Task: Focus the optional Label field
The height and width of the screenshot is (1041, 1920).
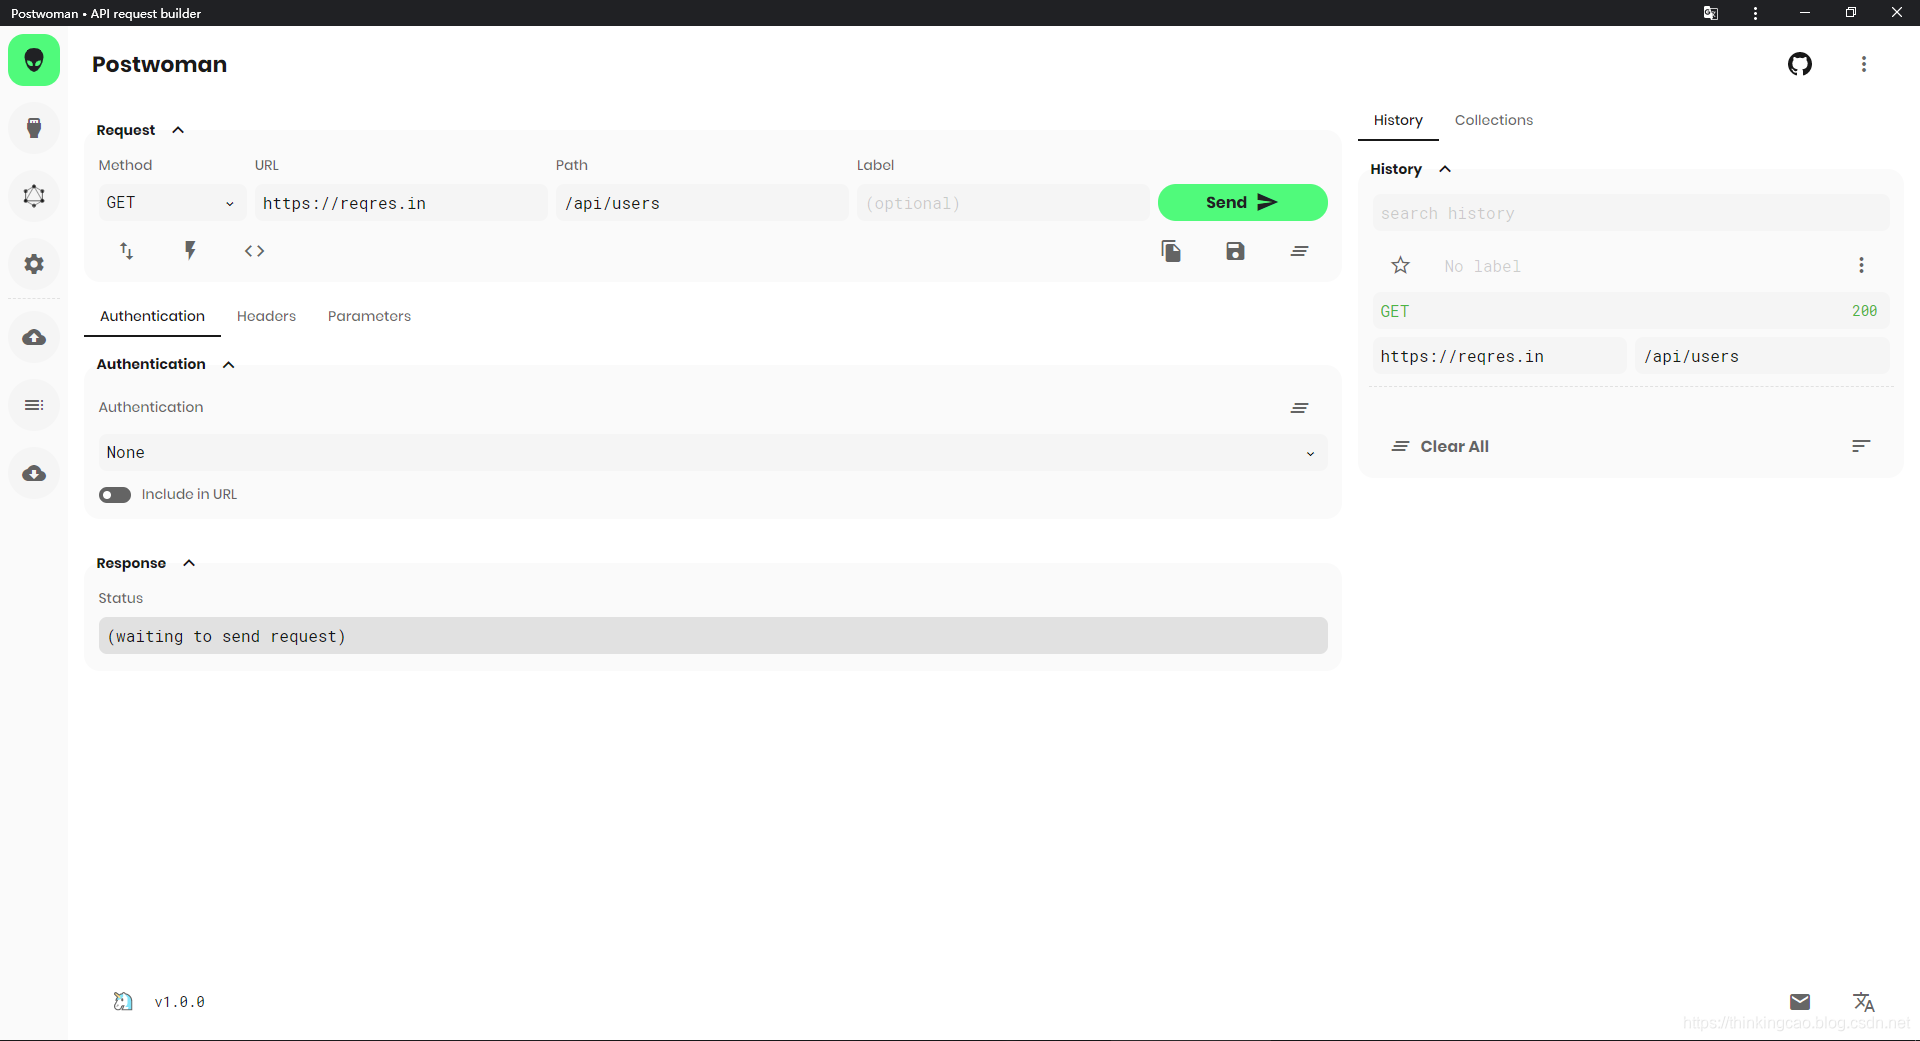Action: pos(1003,203)
